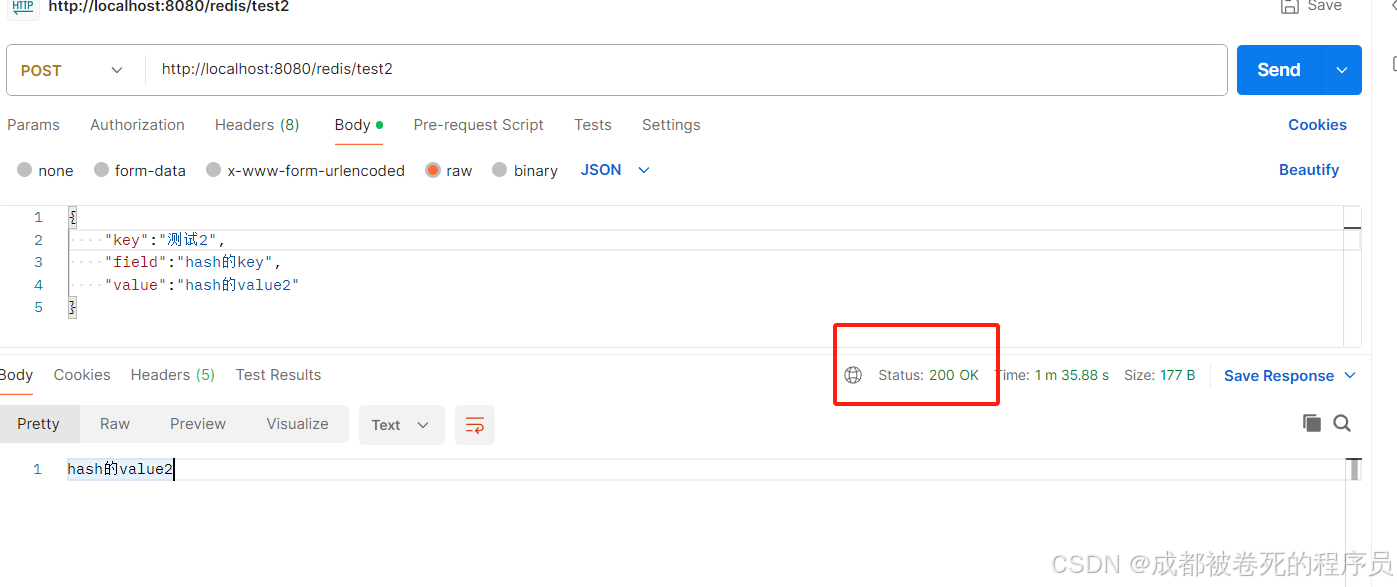1397x587 pixels.
Task: Select the binary body type
Action: coord(525,170)
